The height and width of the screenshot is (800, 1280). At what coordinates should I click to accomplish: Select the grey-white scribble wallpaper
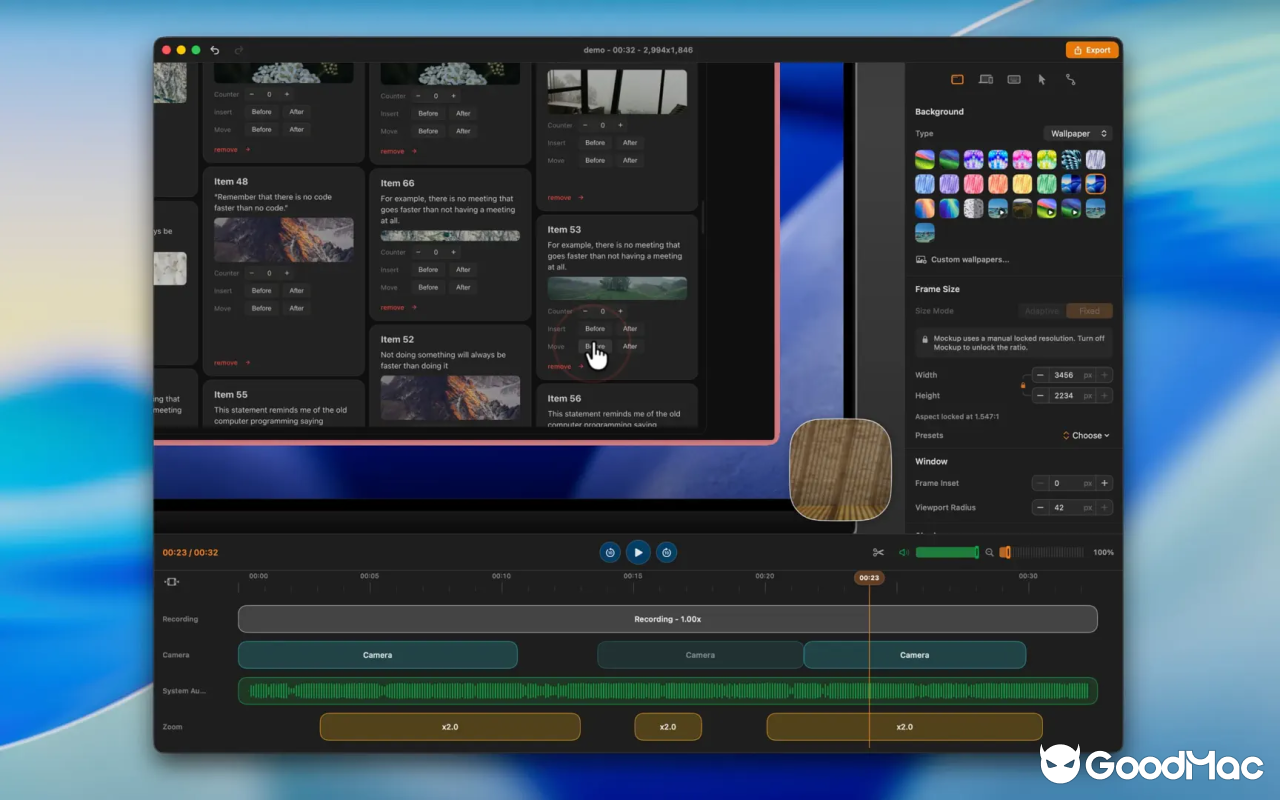point(1096,159)
